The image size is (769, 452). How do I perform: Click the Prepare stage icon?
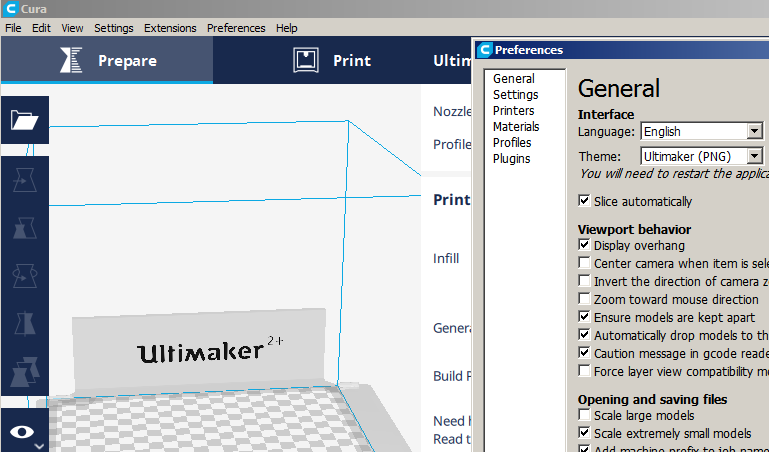click(71, 60)
